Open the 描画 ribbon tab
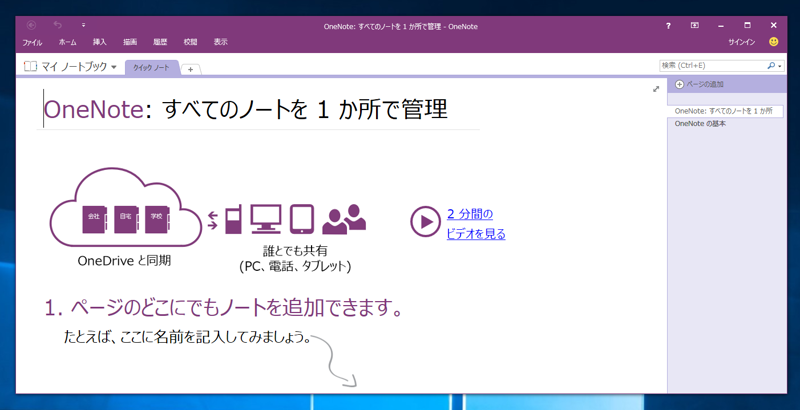The height and width of the screenshot is (410, 800). tap(130, 42)
